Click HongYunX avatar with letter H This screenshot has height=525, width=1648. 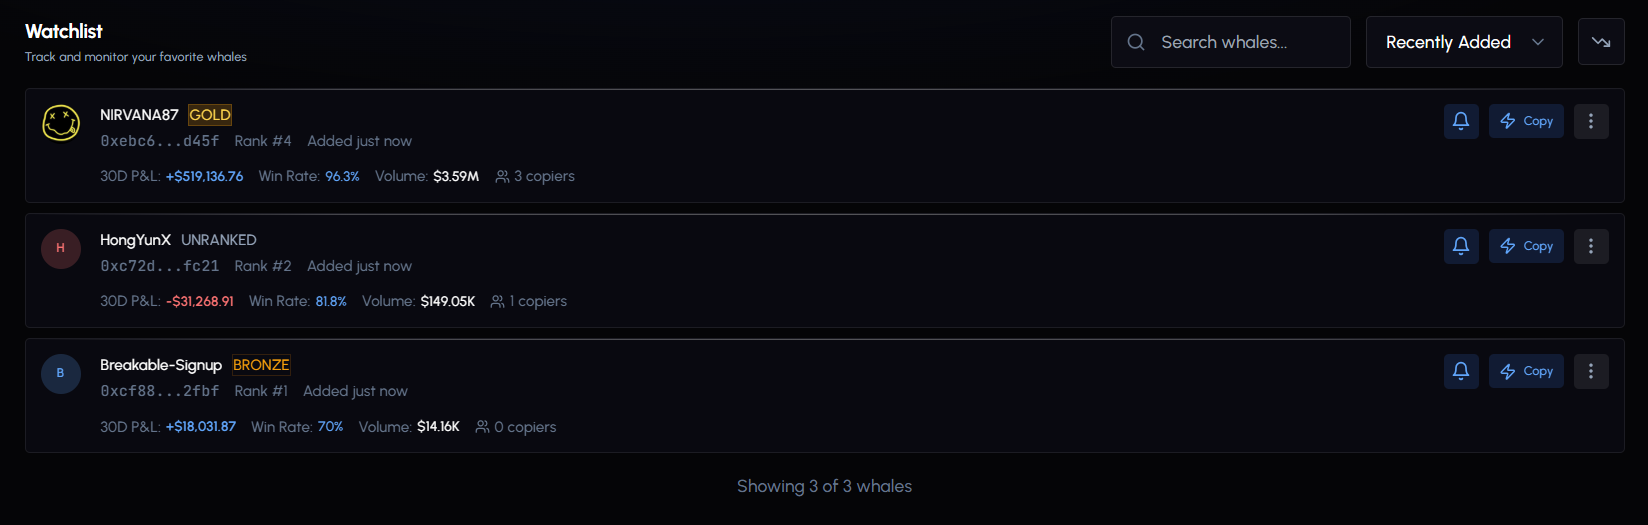tap(61, 248)
